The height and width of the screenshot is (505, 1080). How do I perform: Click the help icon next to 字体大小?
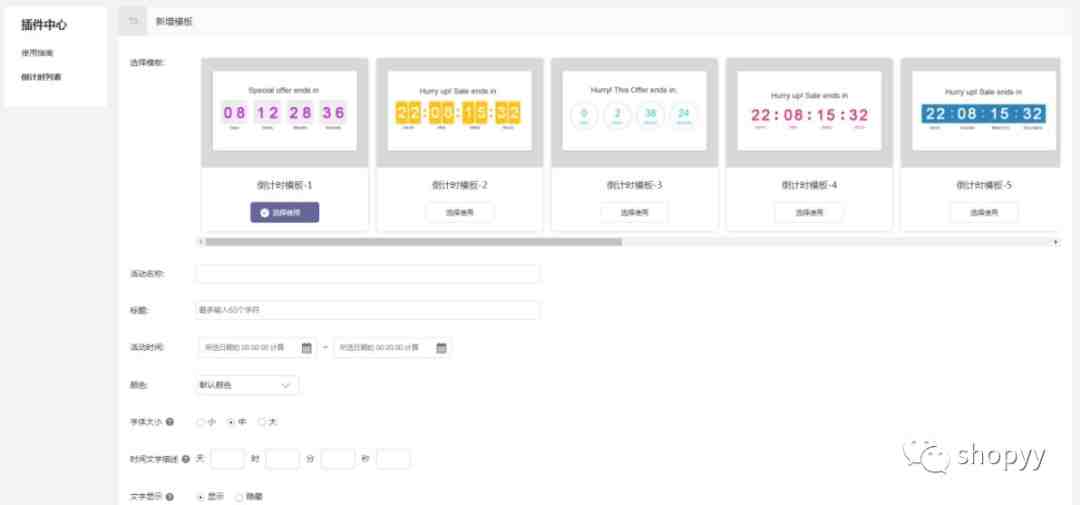[x=169, y=422]
